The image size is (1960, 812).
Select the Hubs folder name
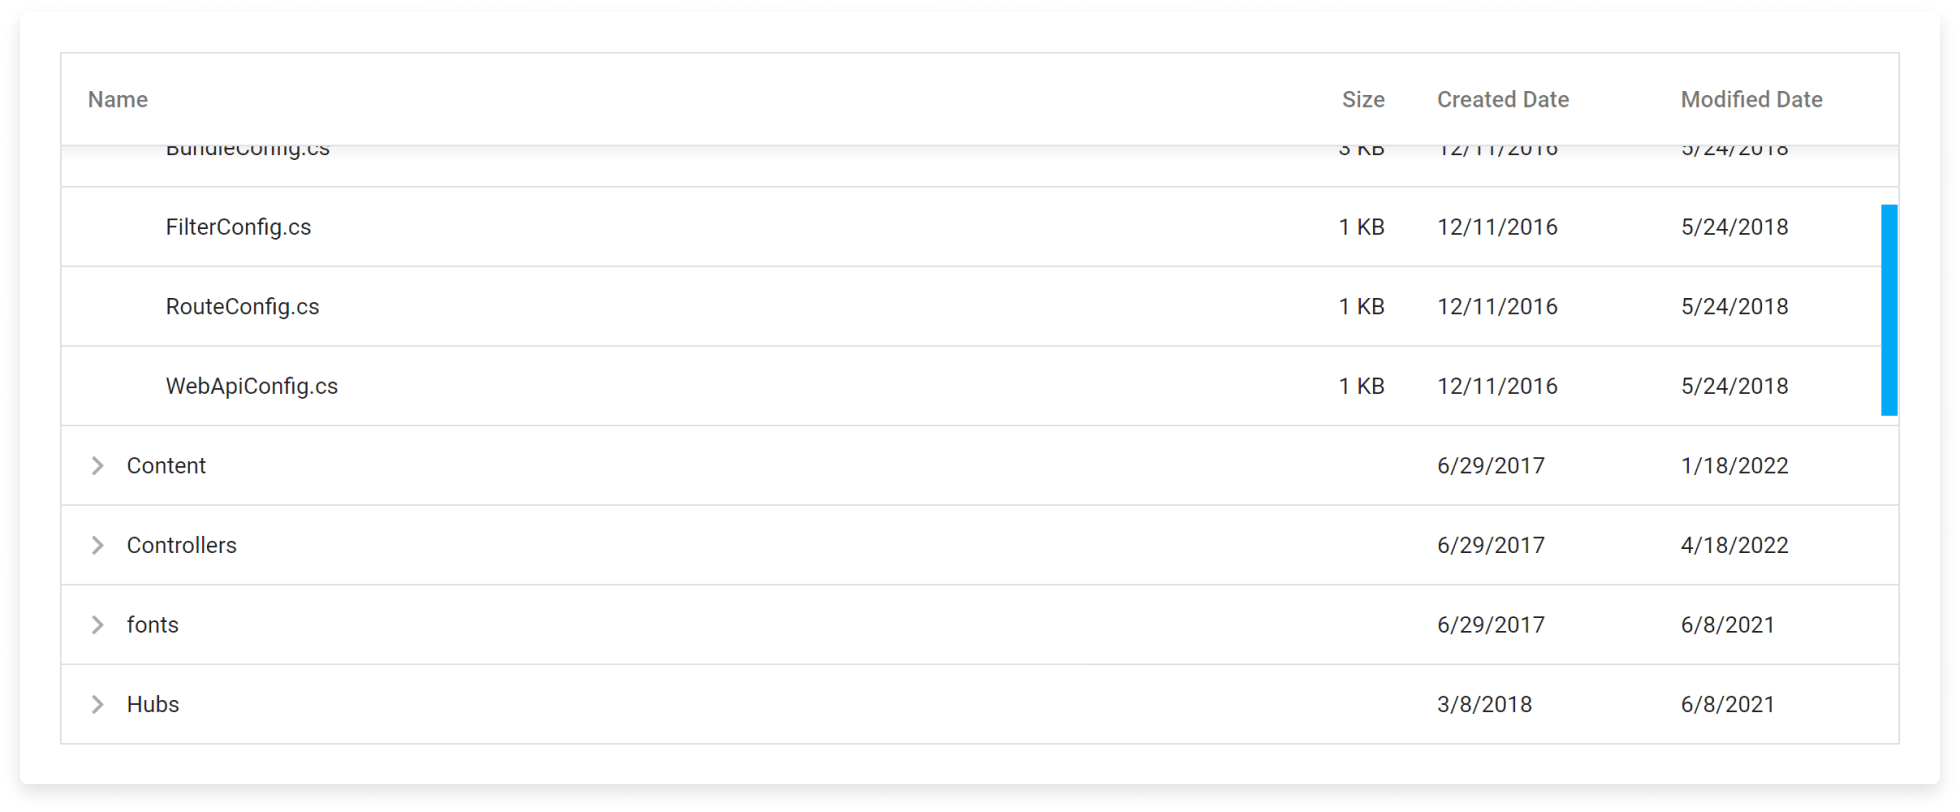click(x=152, y=704)
